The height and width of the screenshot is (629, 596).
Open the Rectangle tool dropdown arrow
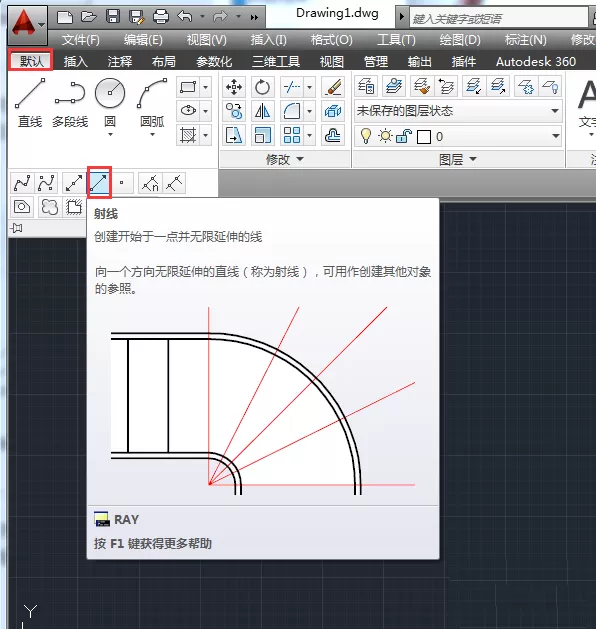coord(205,87)
